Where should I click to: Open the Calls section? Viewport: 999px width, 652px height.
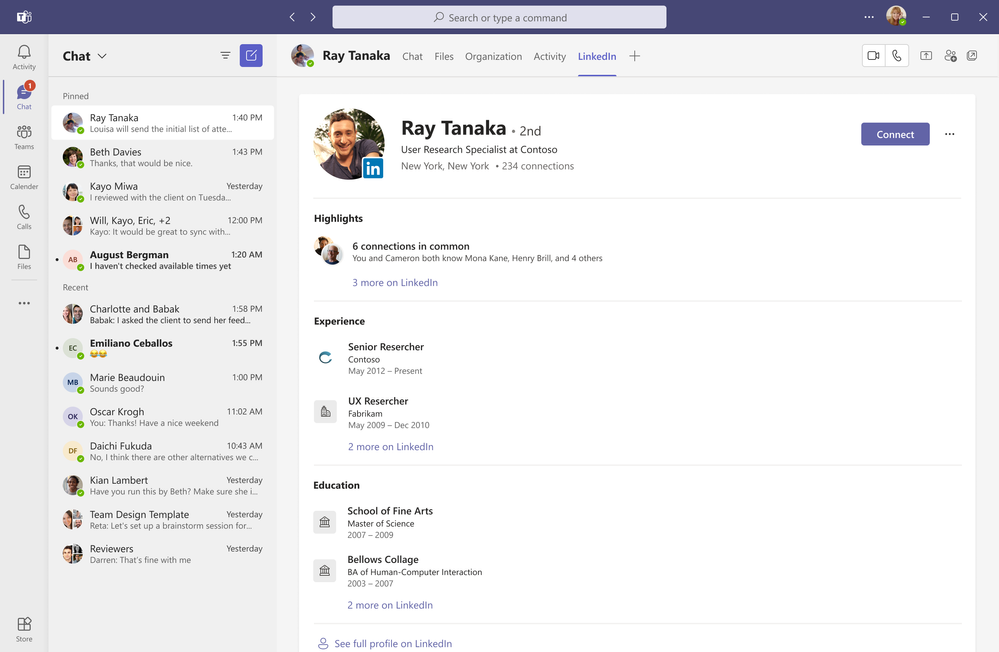[24, 217]
